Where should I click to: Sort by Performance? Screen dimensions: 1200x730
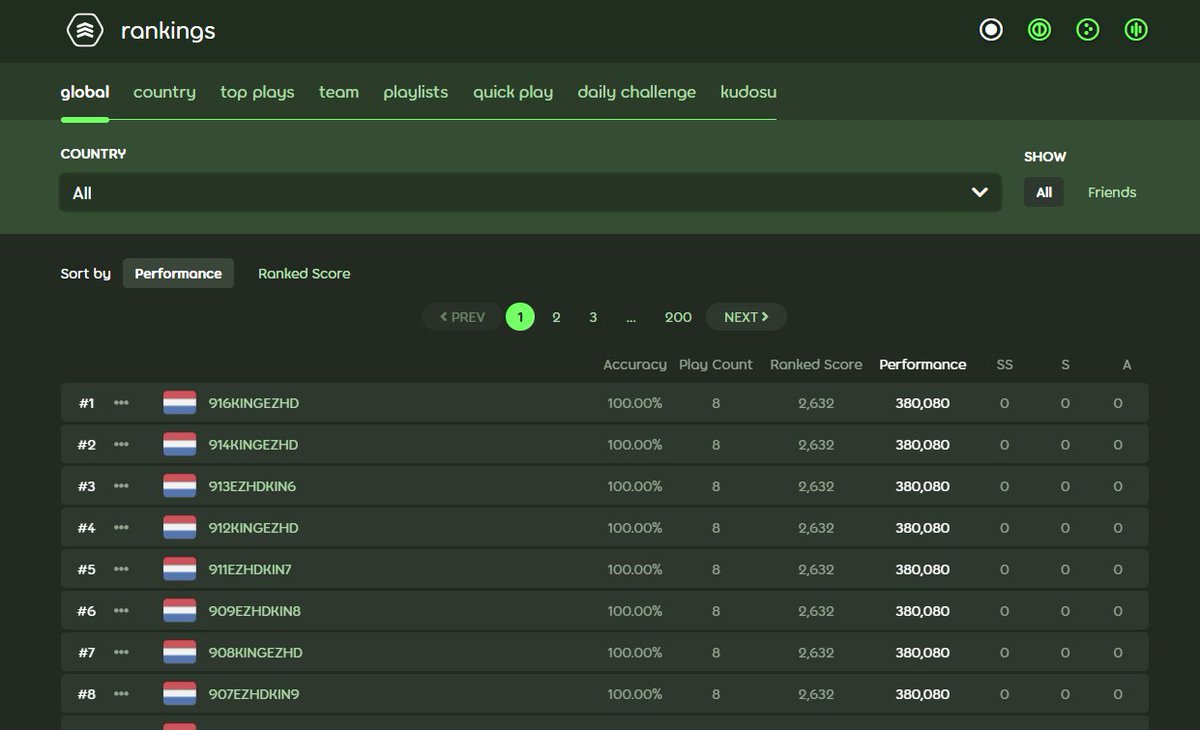pos(178,273)
